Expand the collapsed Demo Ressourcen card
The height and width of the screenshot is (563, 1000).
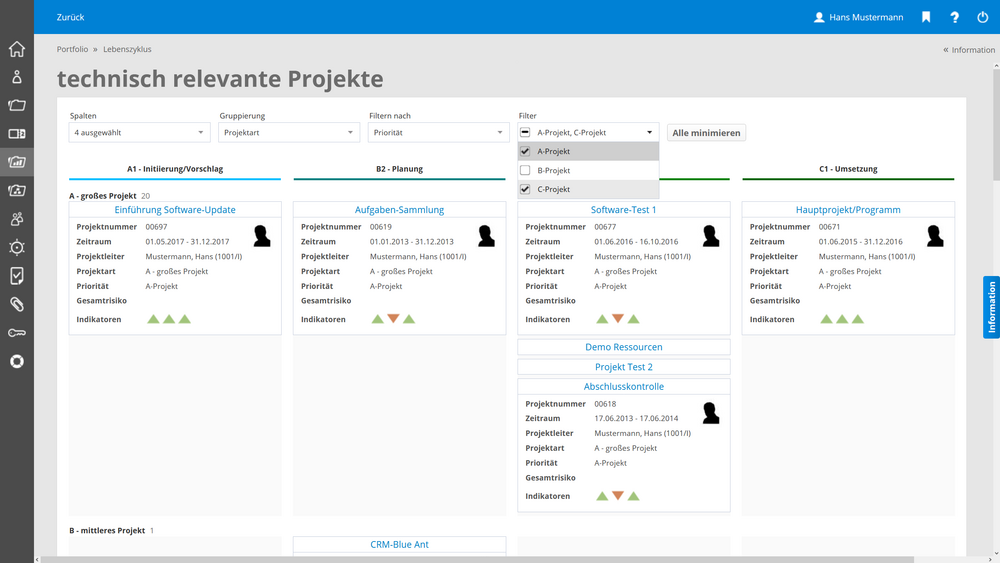point(623,347)
